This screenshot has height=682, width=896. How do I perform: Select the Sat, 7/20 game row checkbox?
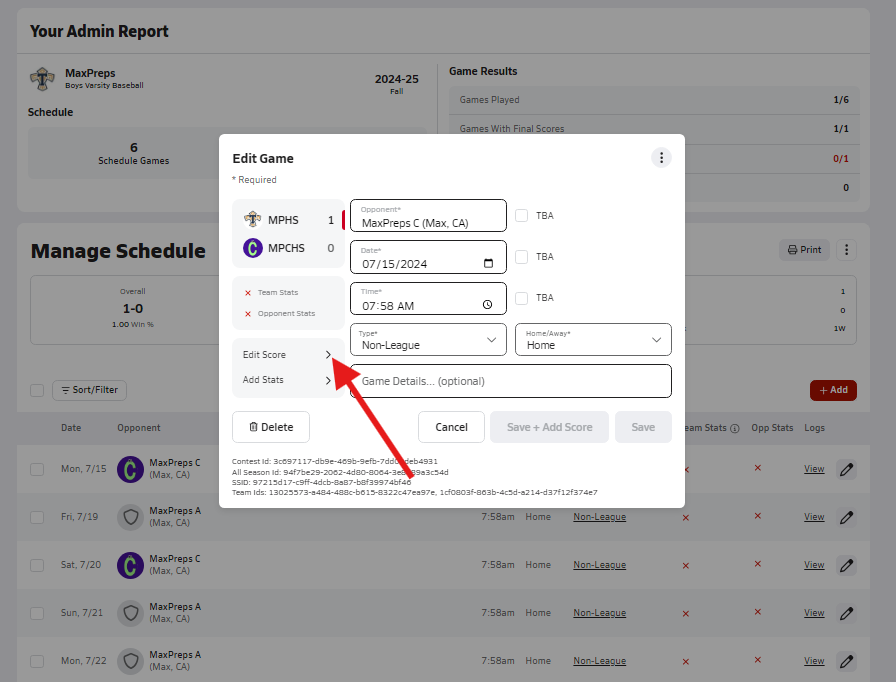pyautogui.click(x=37, y=565)
